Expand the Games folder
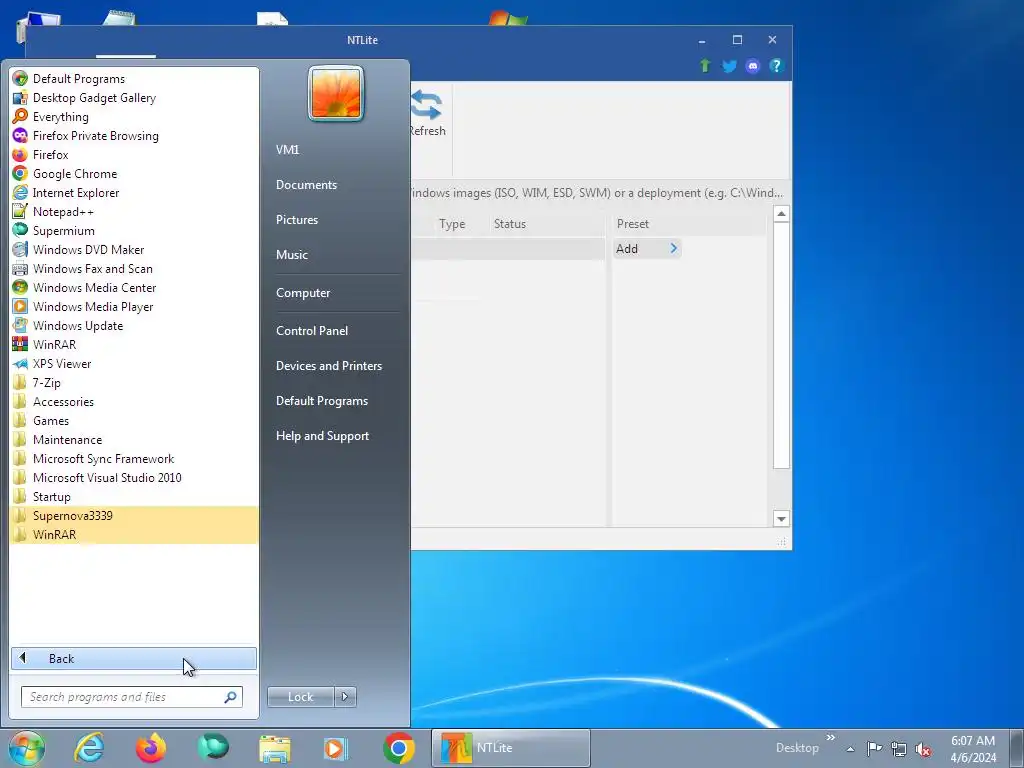The height and width of the screenshot is (768, 1024). pyautogui.click(x=134, y=421)
